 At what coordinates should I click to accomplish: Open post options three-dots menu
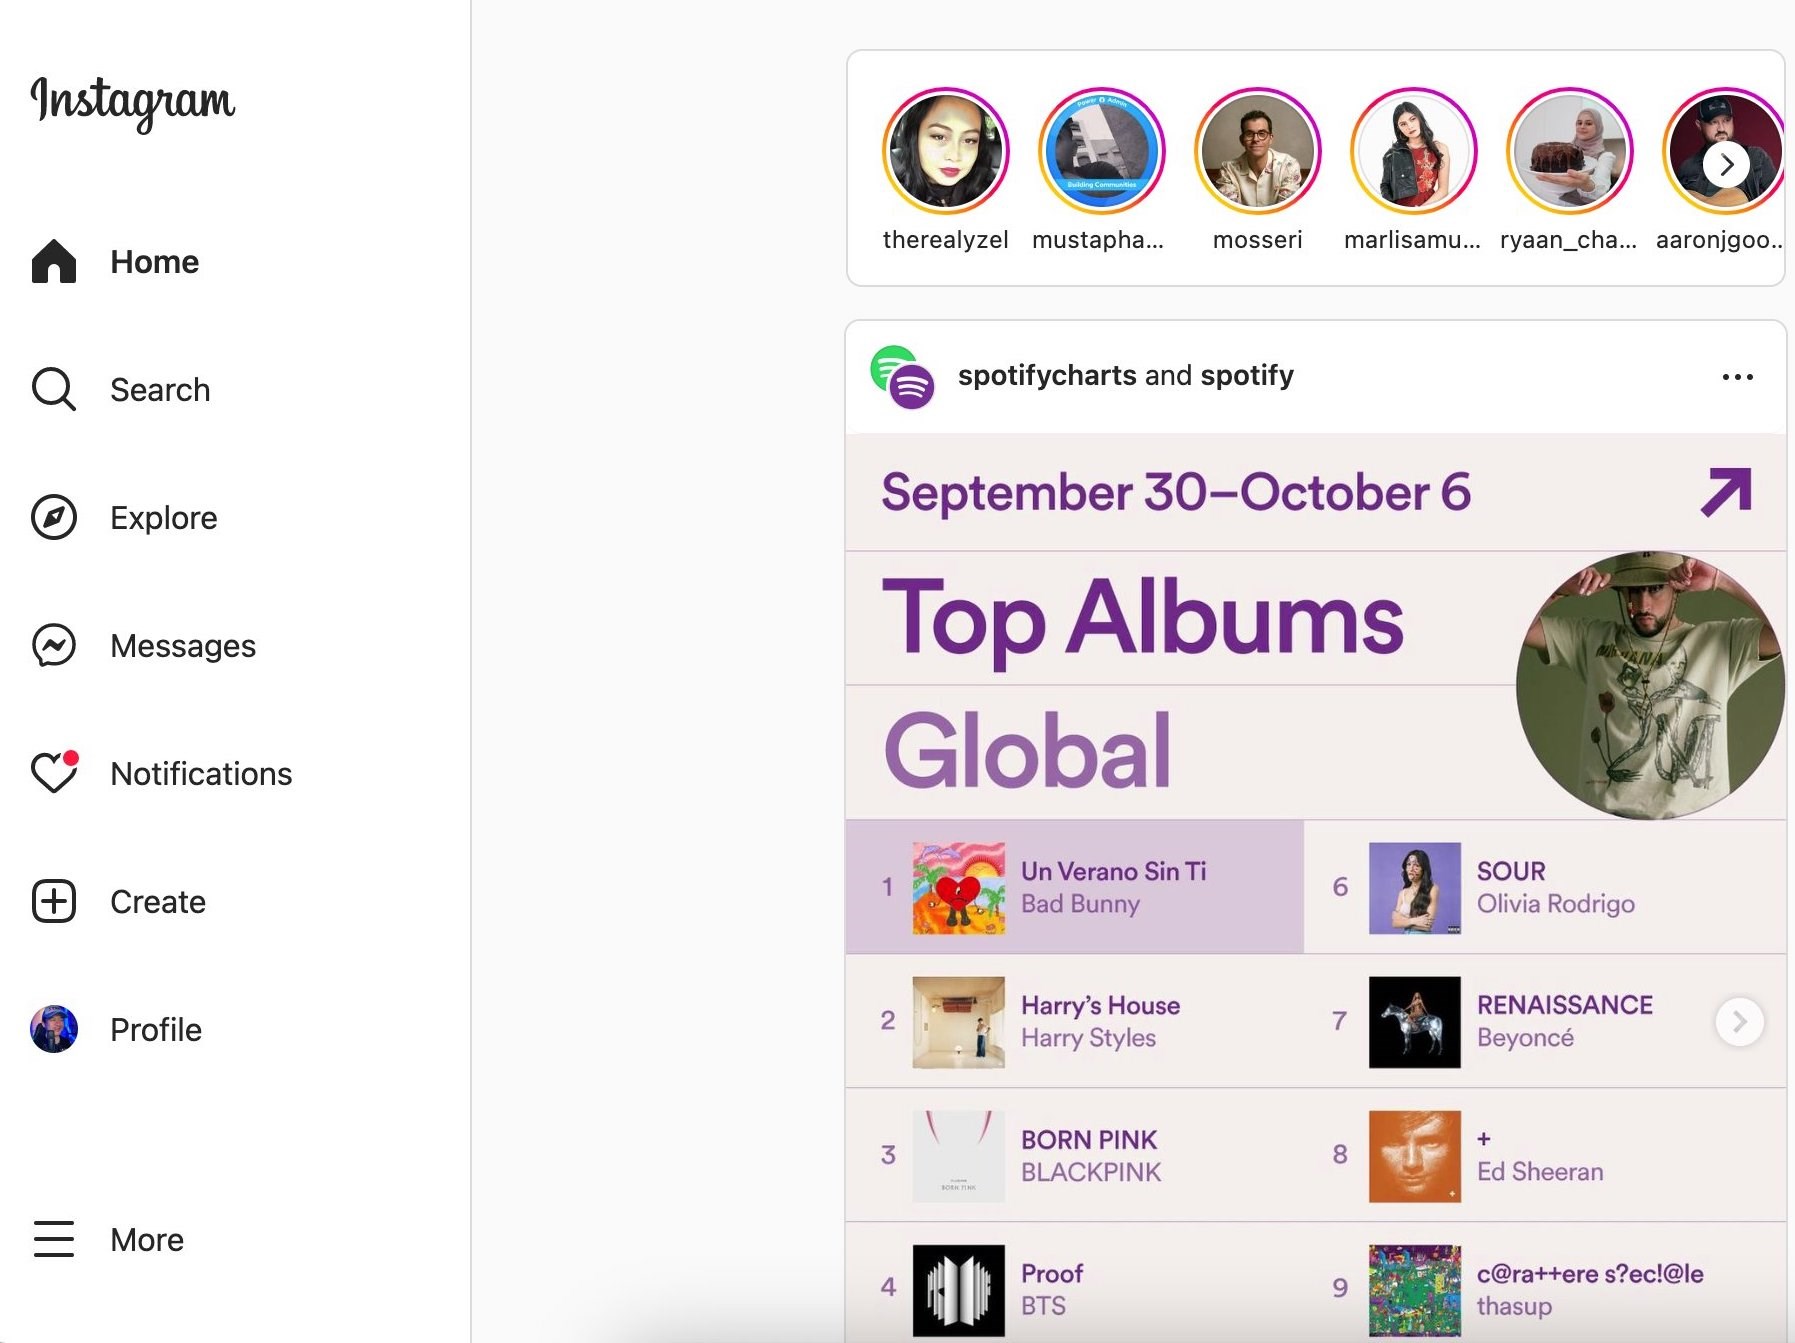tap(1738, 377)
